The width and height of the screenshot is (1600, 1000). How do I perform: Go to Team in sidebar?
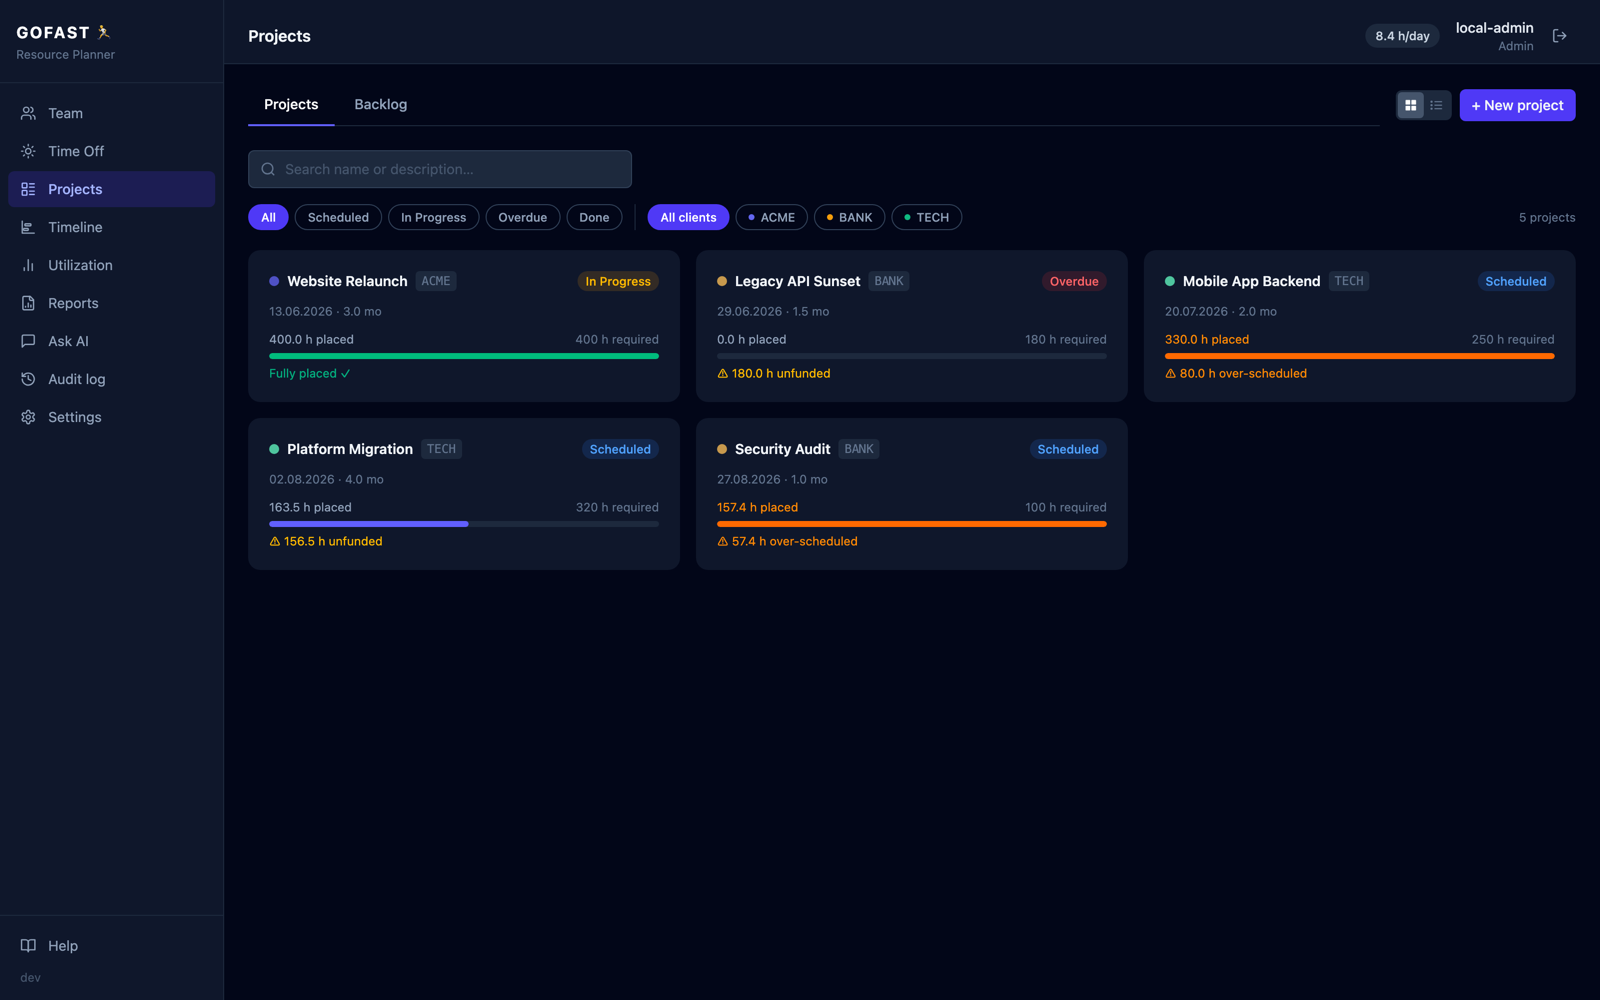pyautogui.click(x=111, y=113)
